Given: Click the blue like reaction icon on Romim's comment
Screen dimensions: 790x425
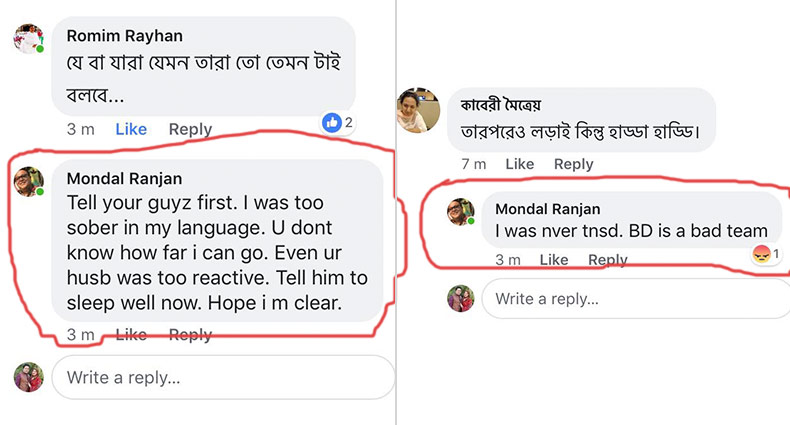Looking at the screenshot, I should [332, 123].
